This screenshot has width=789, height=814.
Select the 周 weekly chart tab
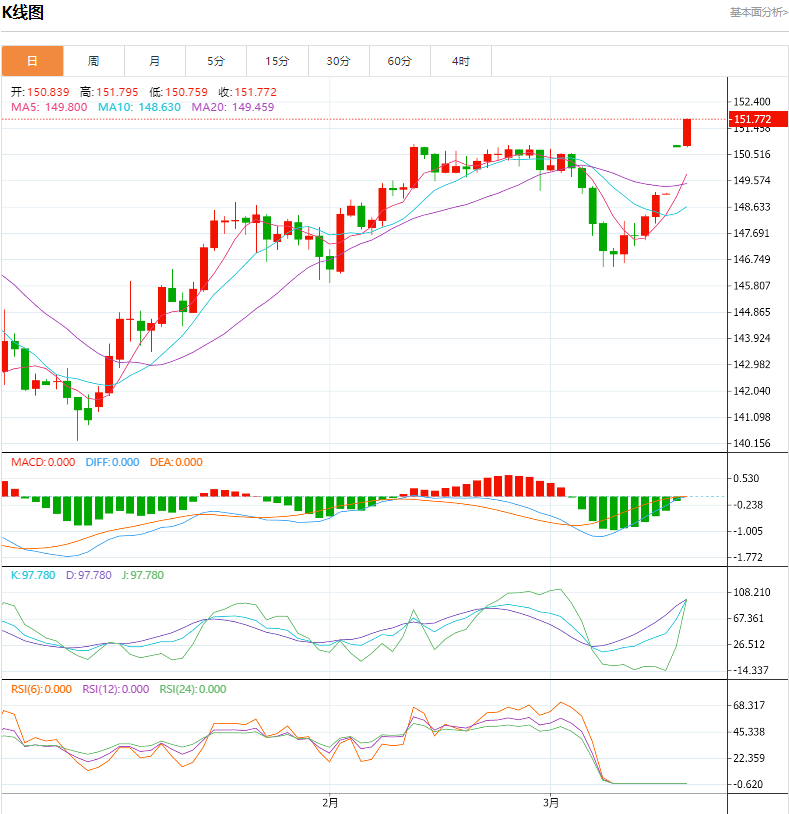click(93, 61)
